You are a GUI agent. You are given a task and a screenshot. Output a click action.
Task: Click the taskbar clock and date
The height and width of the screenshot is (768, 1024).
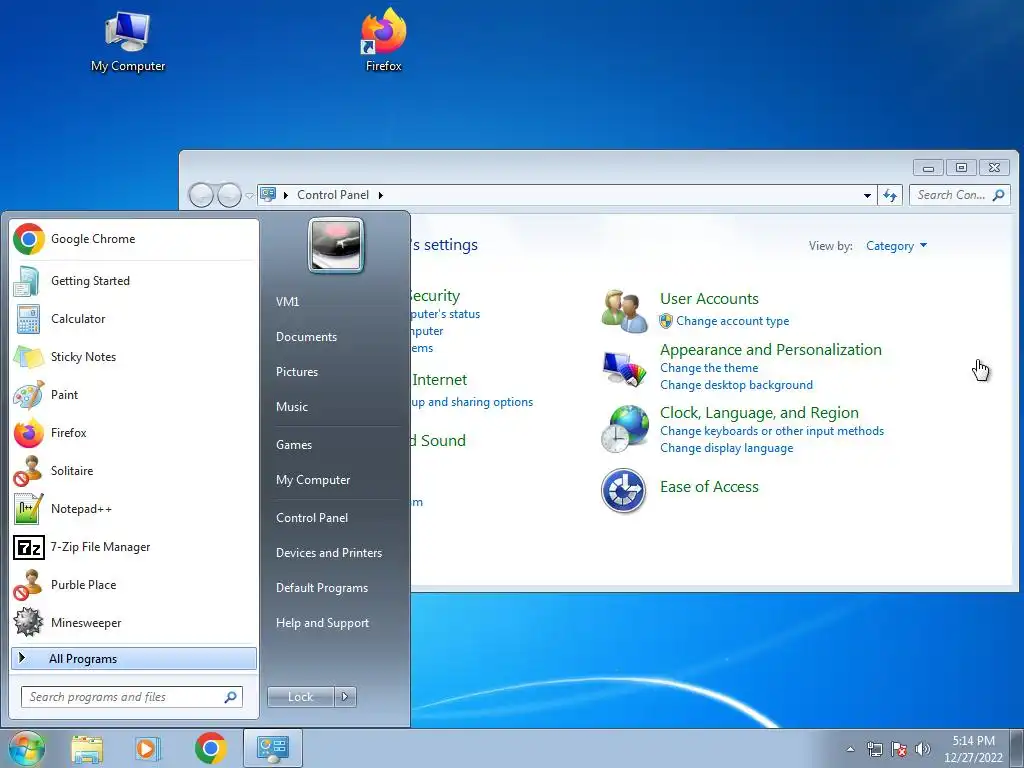click(973, 749)
